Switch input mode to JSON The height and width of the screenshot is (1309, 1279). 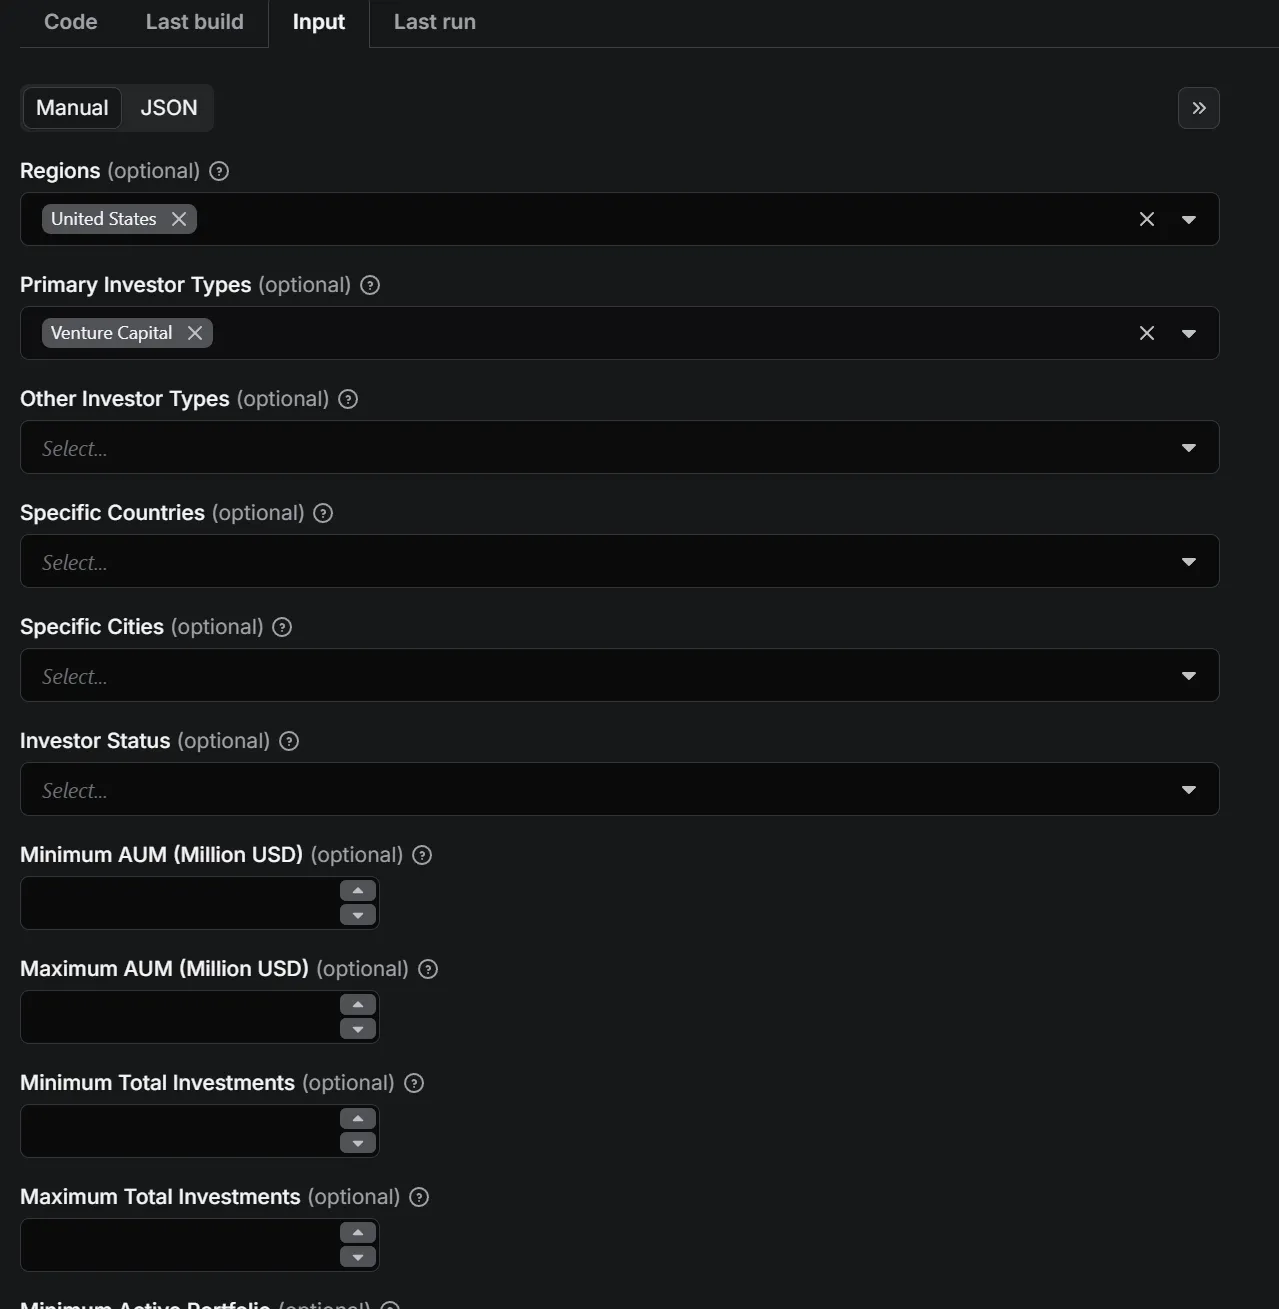[168, 108]
